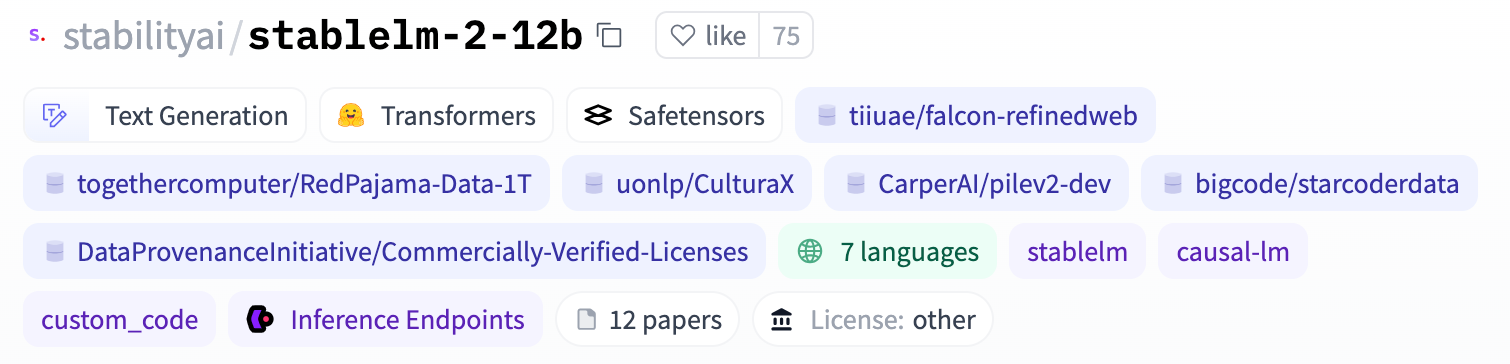The image size is (1510, 364).
Task: Open tiiuae/falcon-refinedweb dataset tag
Action: coord(975,116)
